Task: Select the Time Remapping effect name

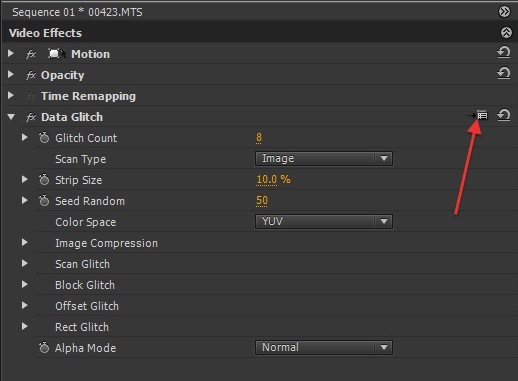Action: pos(88,96)
